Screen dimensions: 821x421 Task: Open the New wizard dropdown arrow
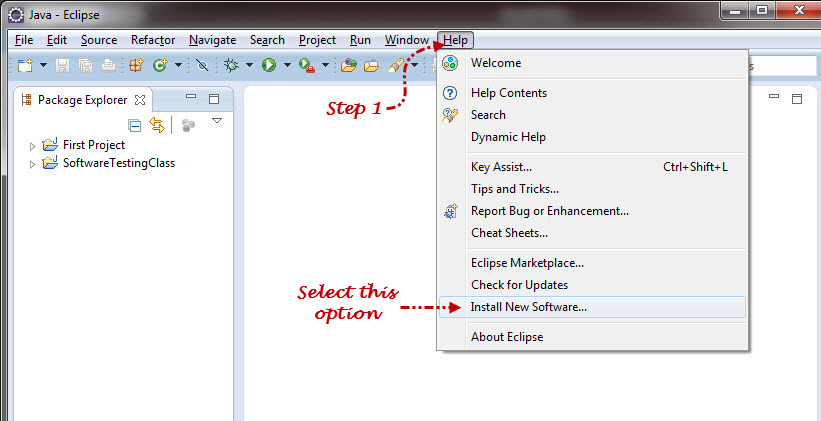pyautogui.click(x=43, y=65)
